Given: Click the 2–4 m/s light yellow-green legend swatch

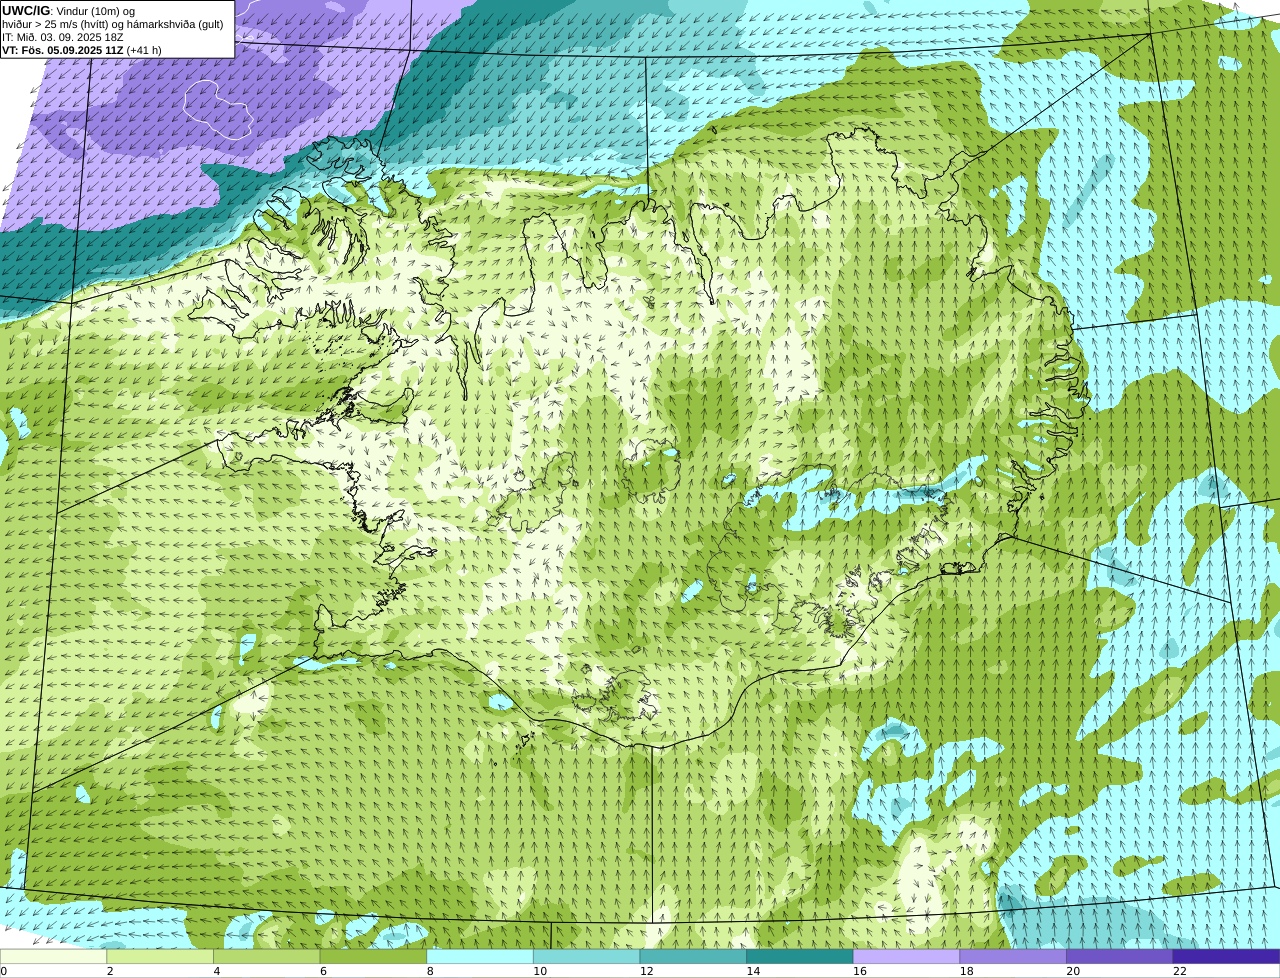Looking at the screenshot, I should [x=160, y=957].
